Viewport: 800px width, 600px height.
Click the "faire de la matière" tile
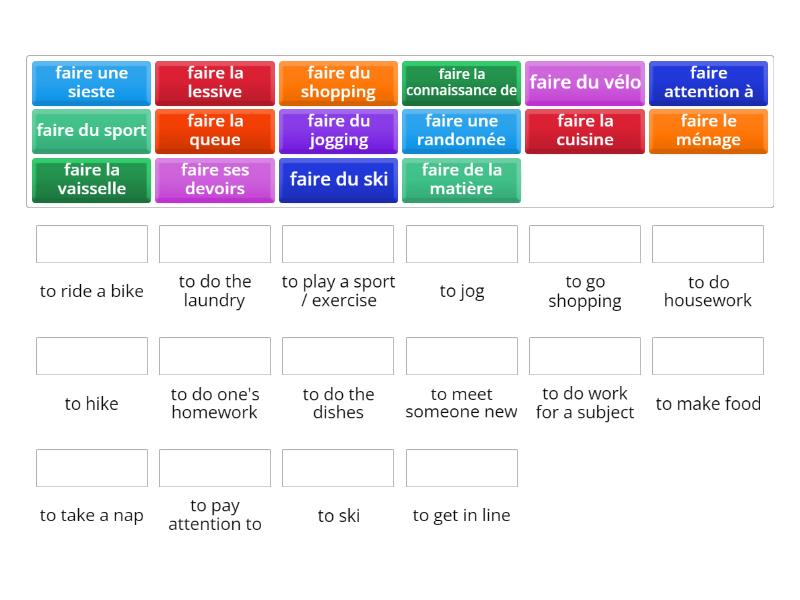461,180
